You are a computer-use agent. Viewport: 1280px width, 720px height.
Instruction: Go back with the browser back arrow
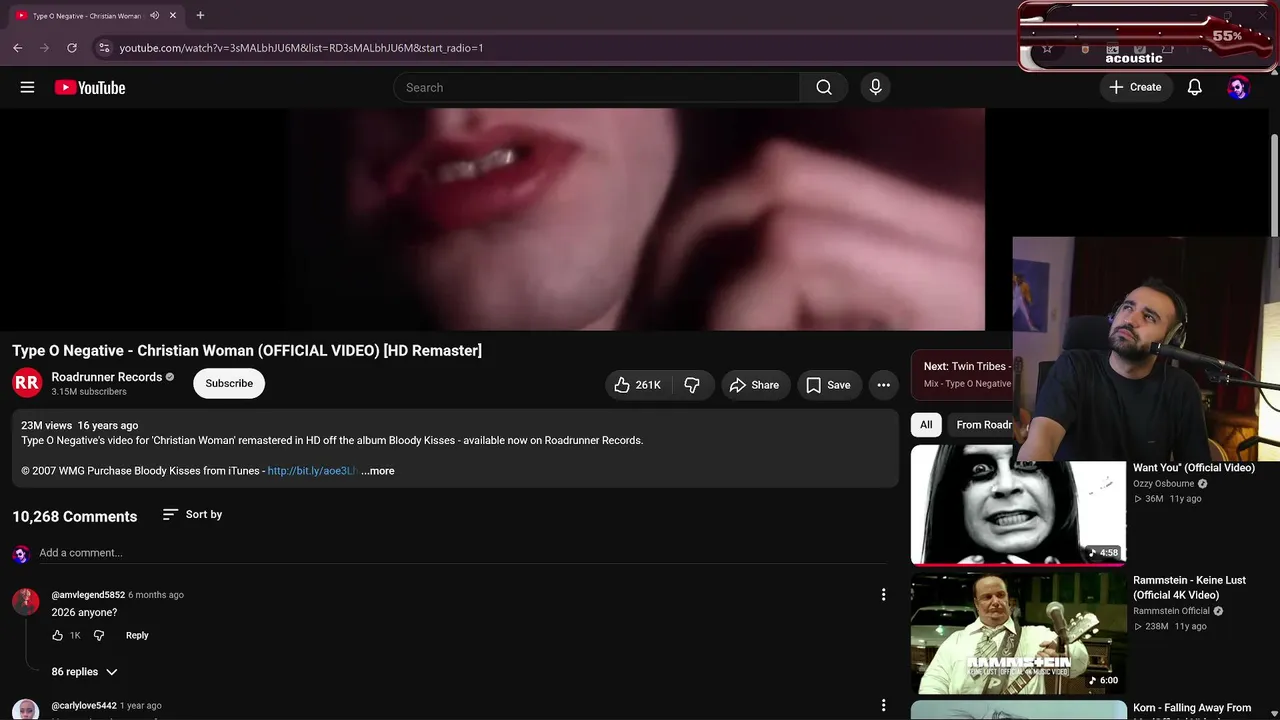click(17, 47)
